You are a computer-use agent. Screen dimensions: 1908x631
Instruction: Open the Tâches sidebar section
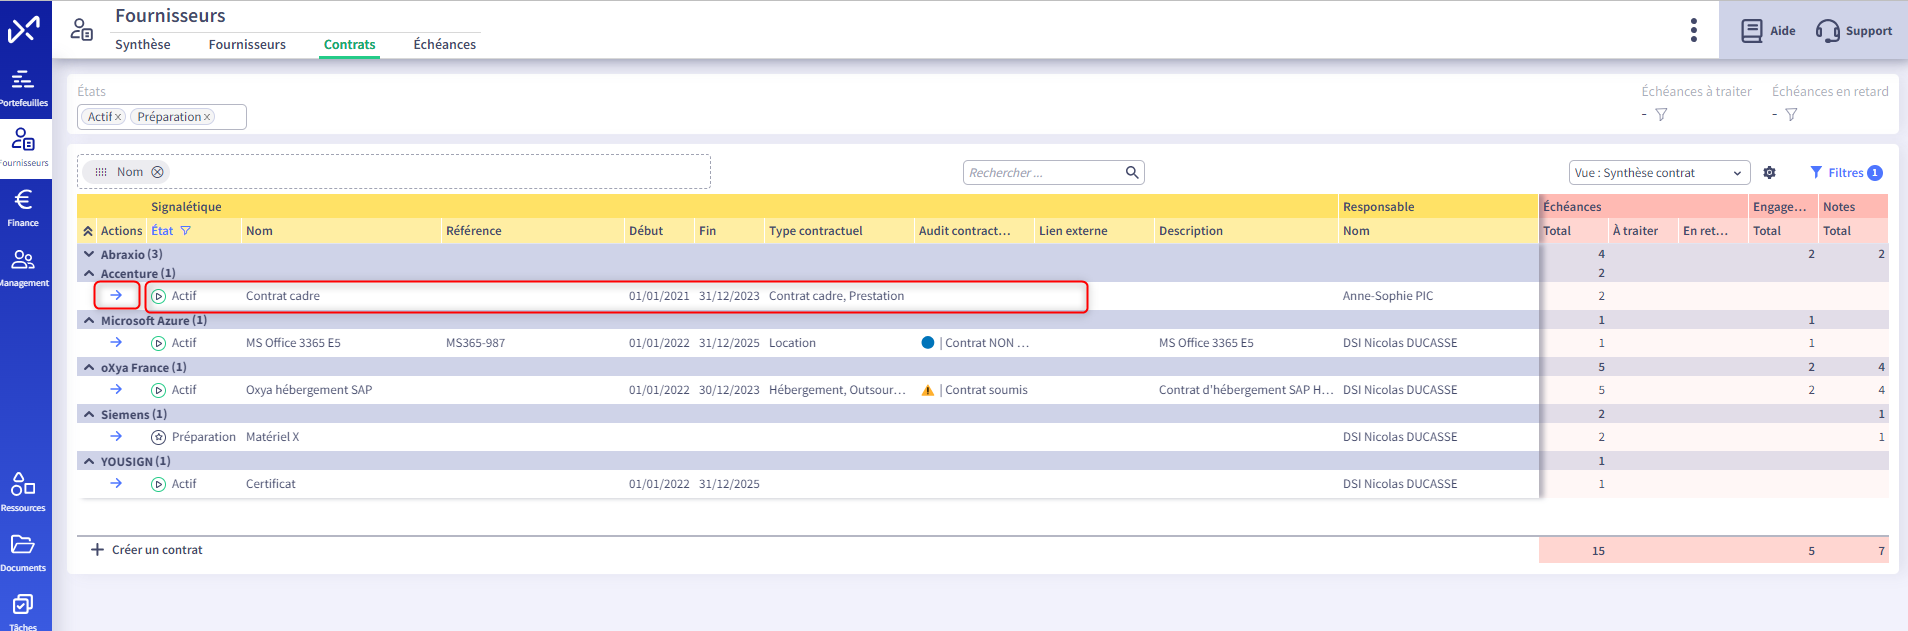click(x=24, y=610)
